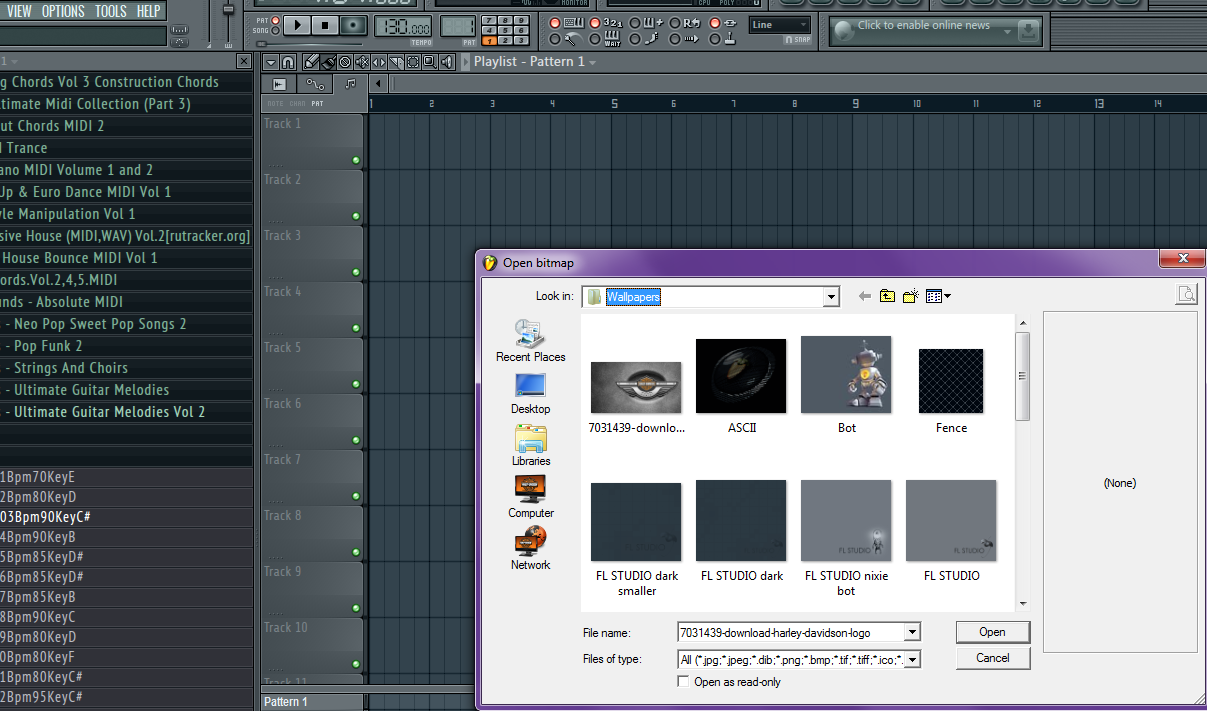Open the TOOLS menu
The image size is (1207, 711).
110,11
